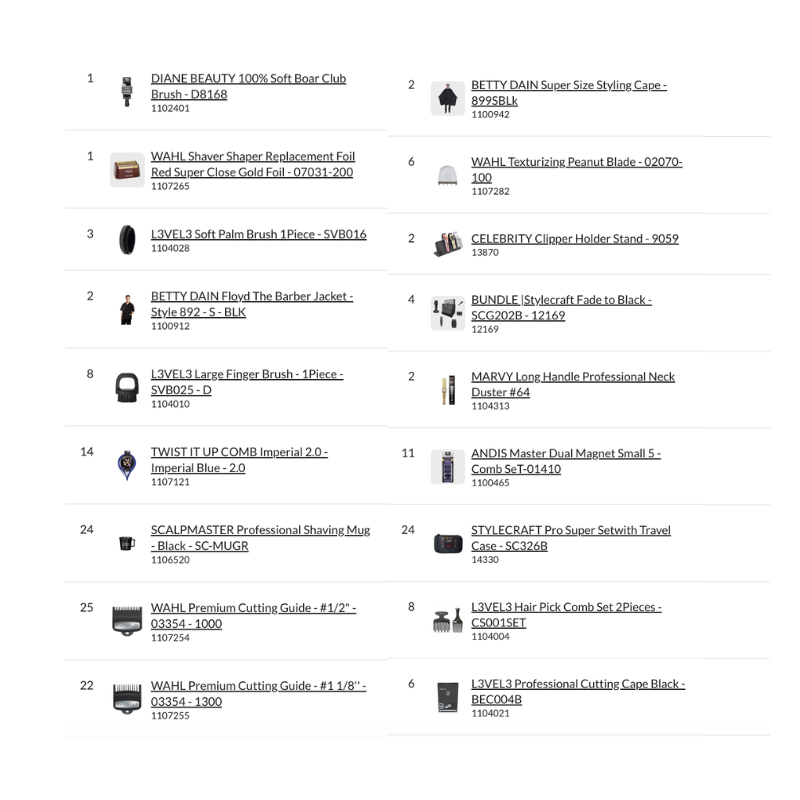Click the Scalpmaster shaving mug image

[127, 544]
